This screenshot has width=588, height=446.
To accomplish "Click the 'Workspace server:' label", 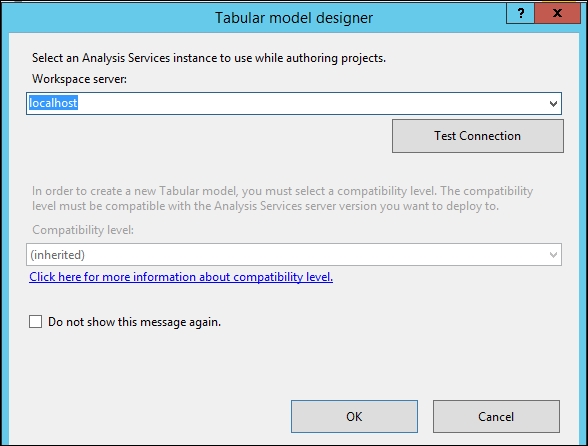I will tap(80, 79).
